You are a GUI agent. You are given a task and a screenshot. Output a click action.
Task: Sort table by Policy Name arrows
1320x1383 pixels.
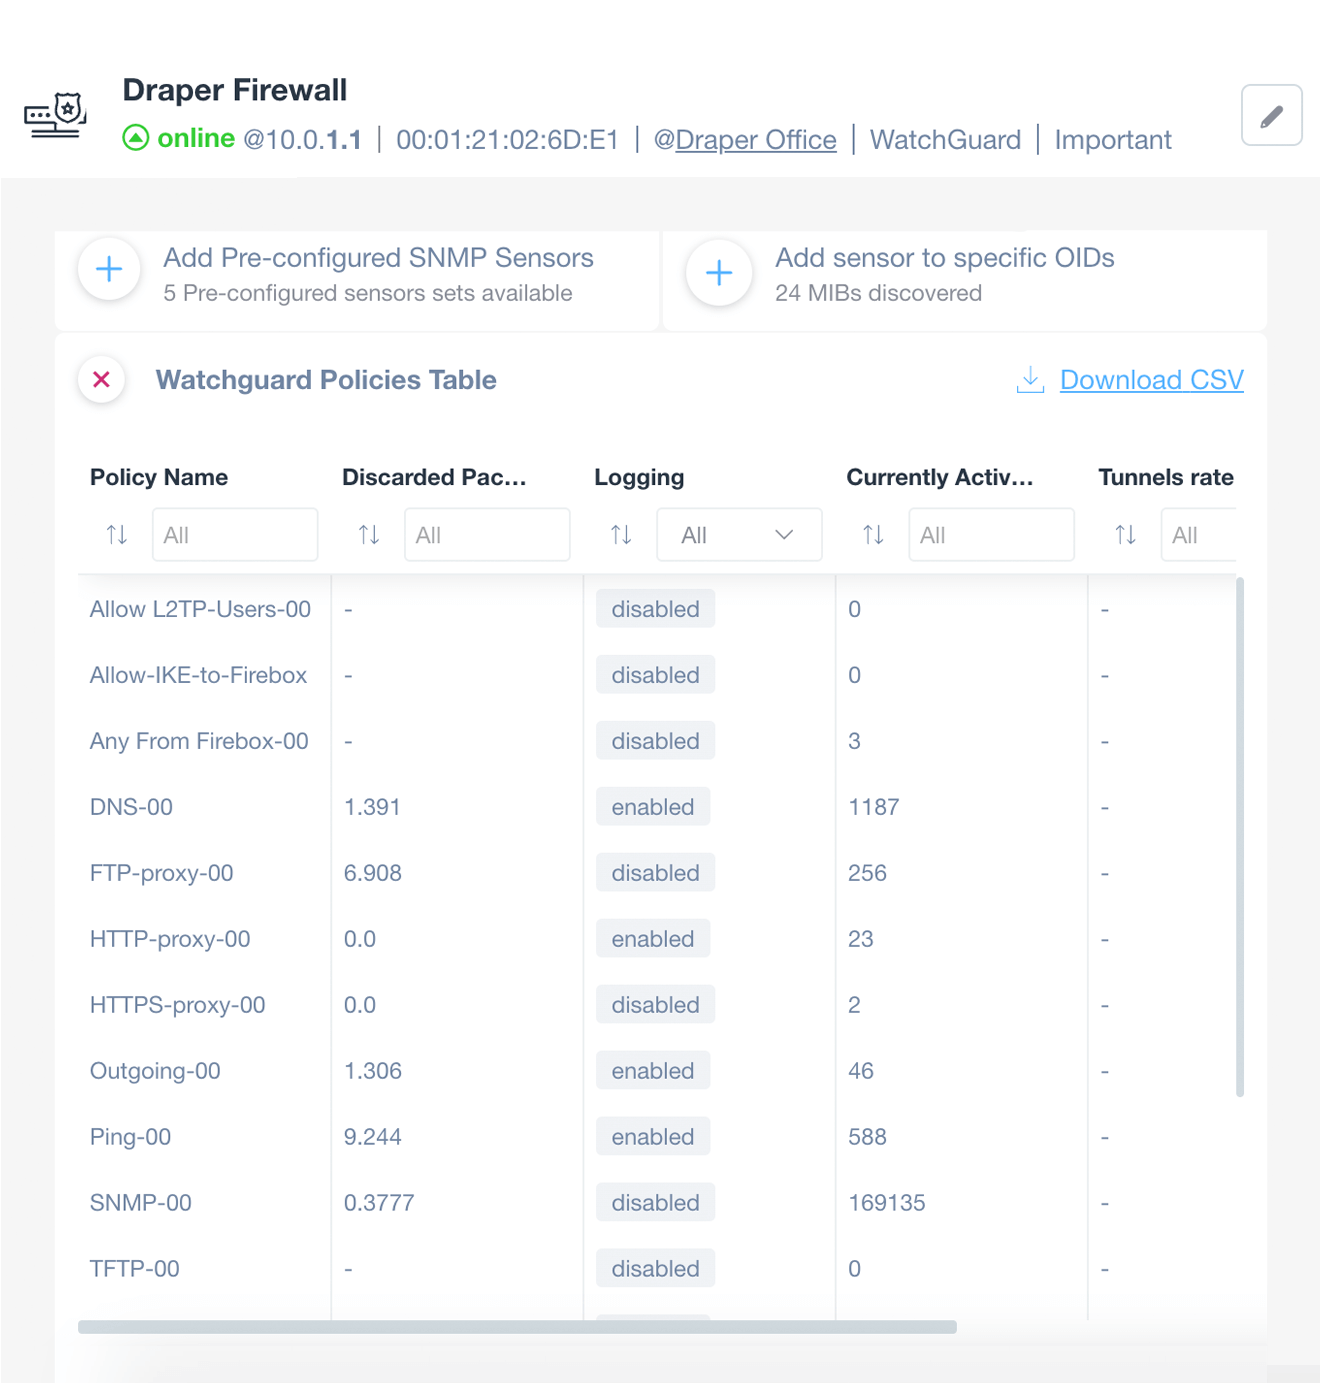pos(117,535)
